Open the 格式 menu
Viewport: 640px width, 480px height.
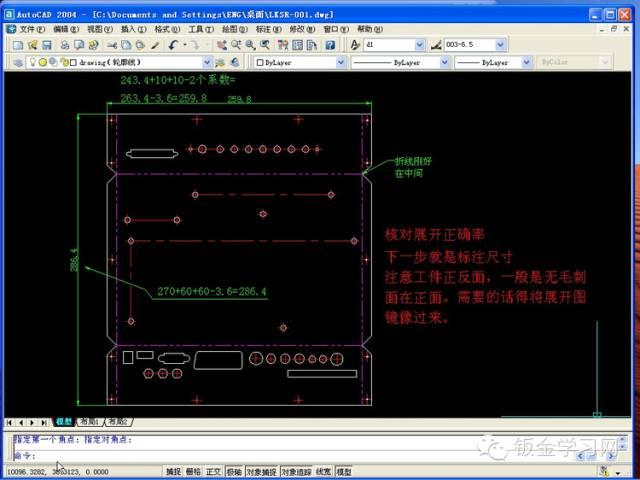(167, 29)
